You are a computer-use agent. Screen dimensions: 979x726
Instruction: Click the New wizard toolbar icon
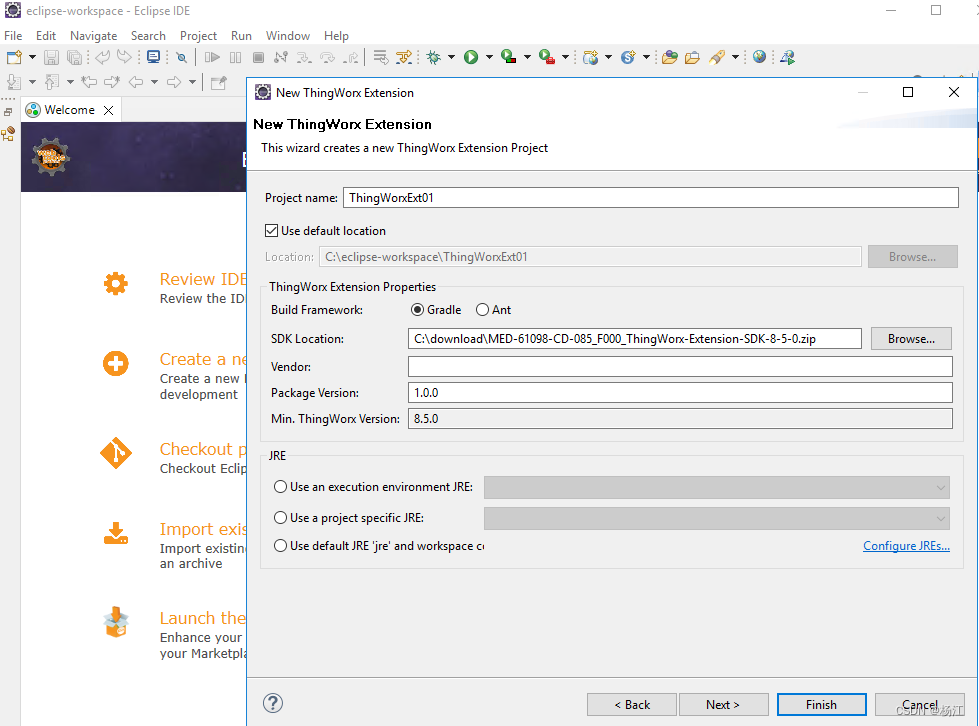[x=14, y=57]
